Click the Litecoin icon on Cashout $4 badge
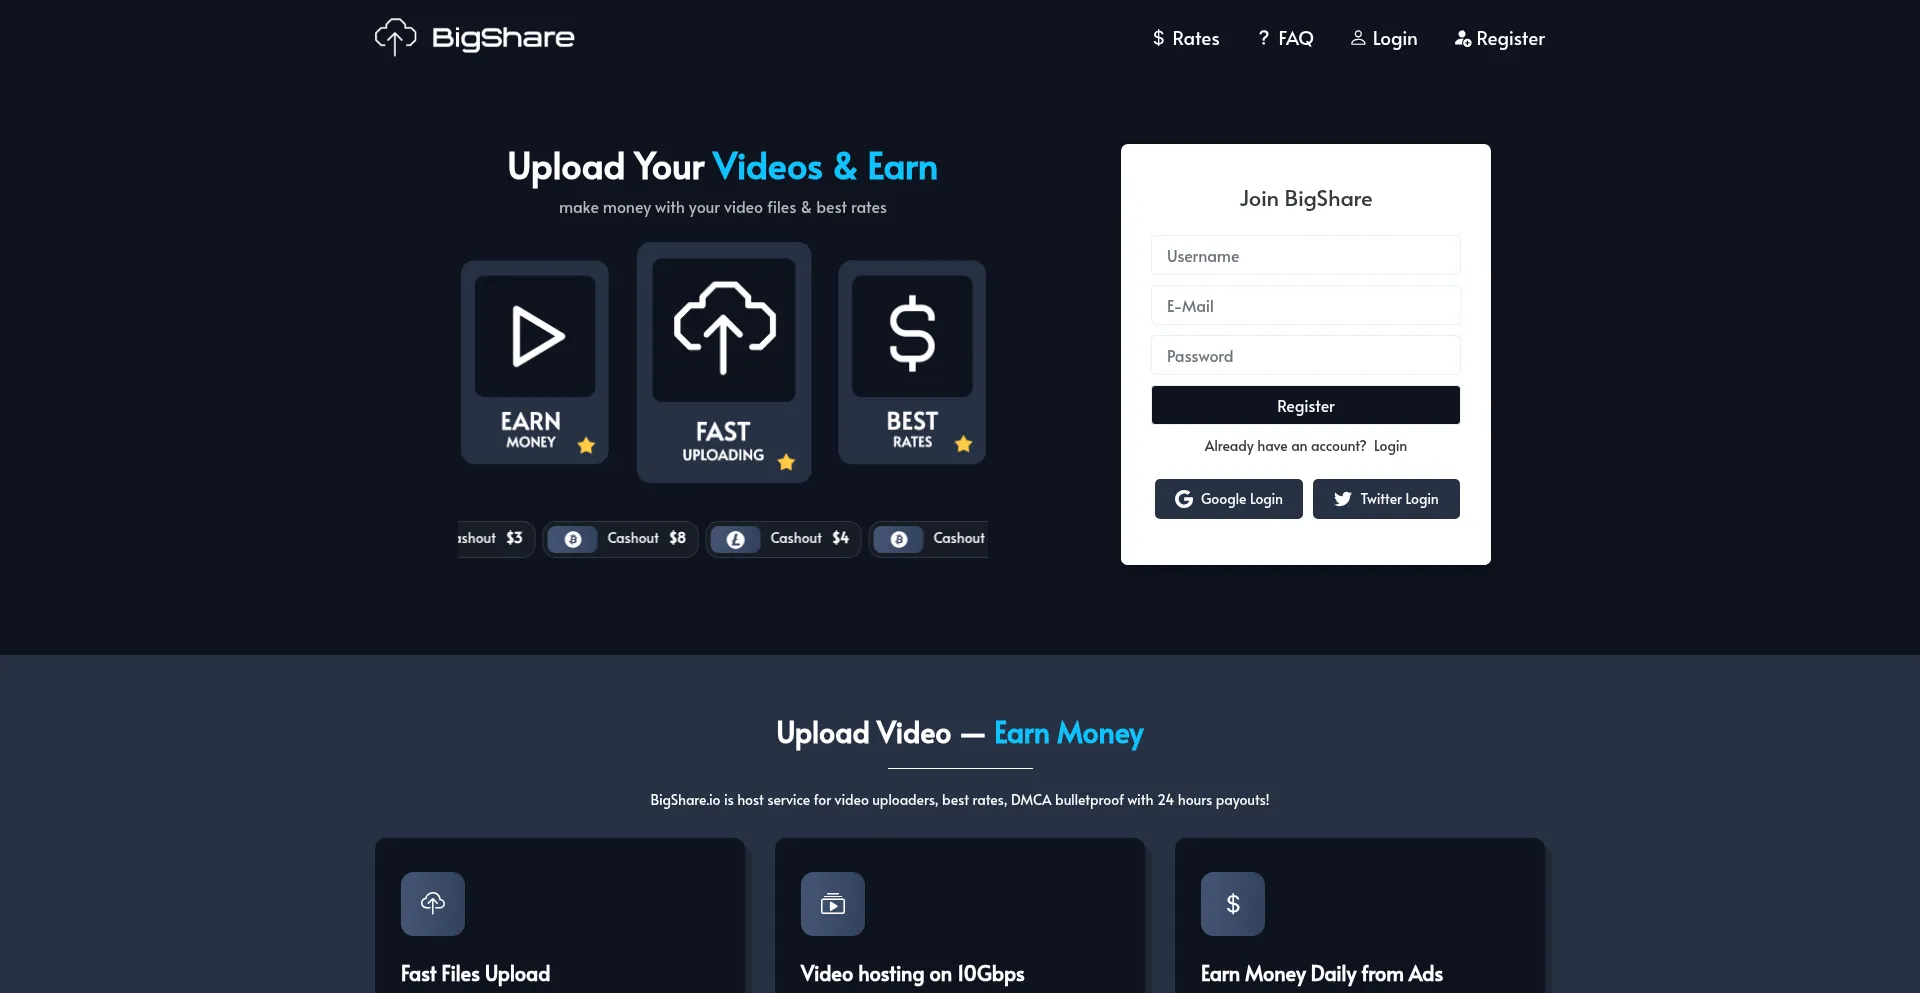Viewport: 1920px width, 993px height. click(735, 539)
